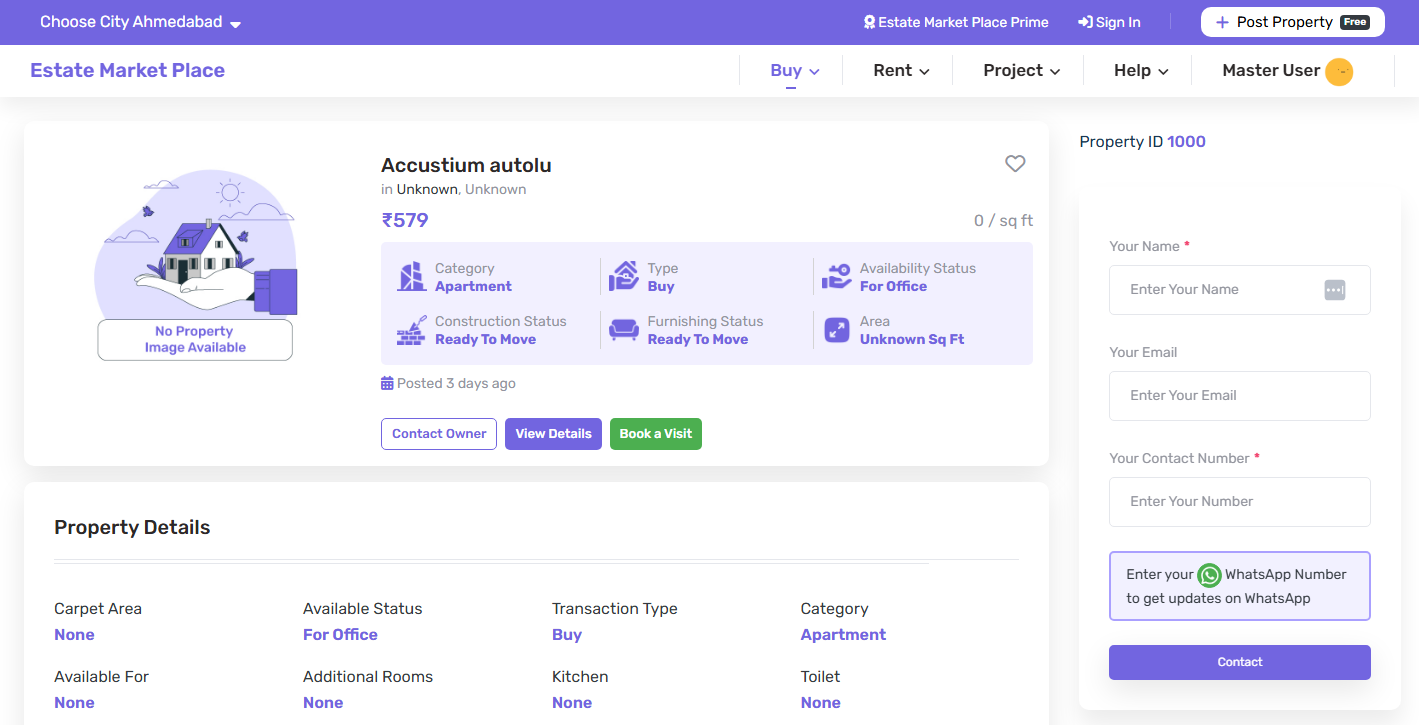Open the Help menu
Viewport: 1419px width, 725px height.
point(1140,71)
